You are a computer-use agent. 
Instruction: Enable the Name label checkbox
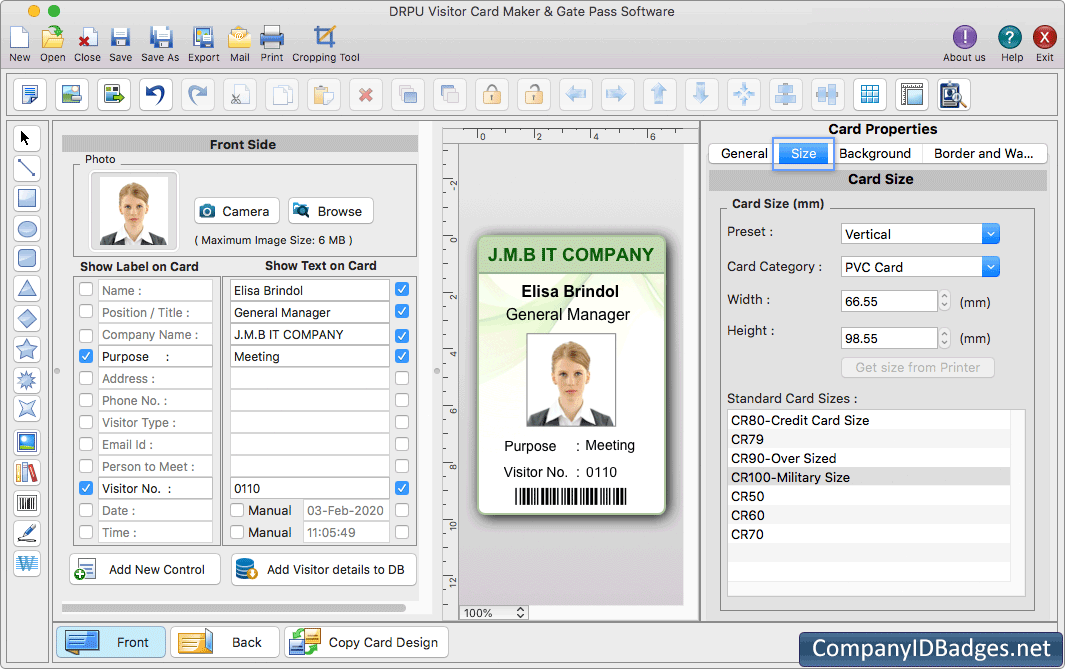[86, 289]
